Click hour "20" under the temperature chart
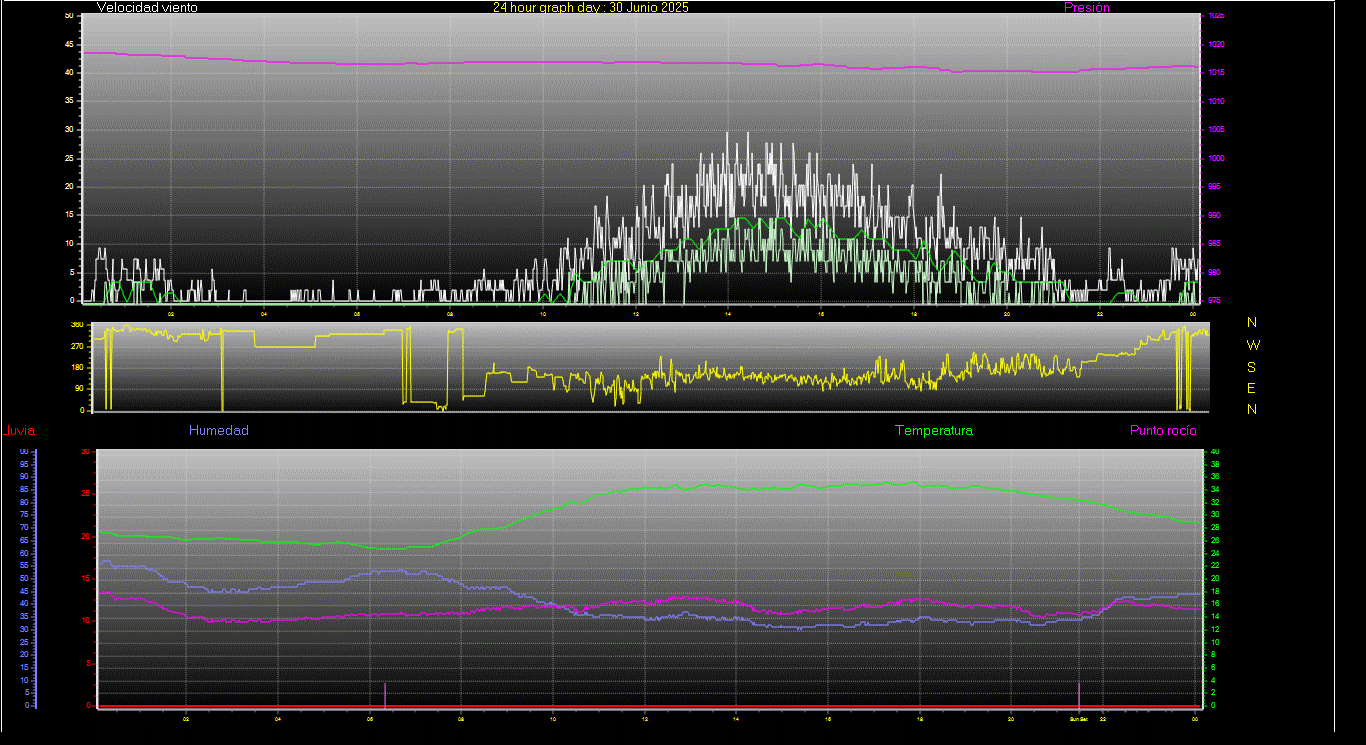Screen dimensions: 1366x745 point(1011,718)
